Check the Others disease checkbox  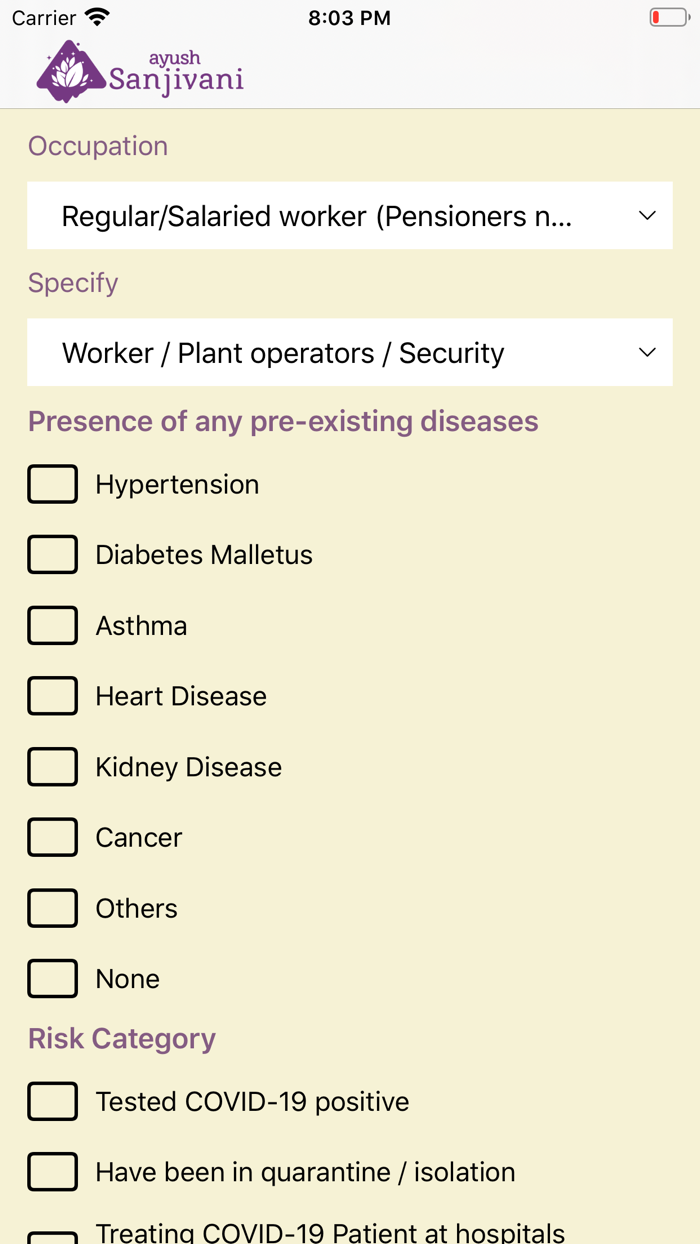click(x=53, y=908)
